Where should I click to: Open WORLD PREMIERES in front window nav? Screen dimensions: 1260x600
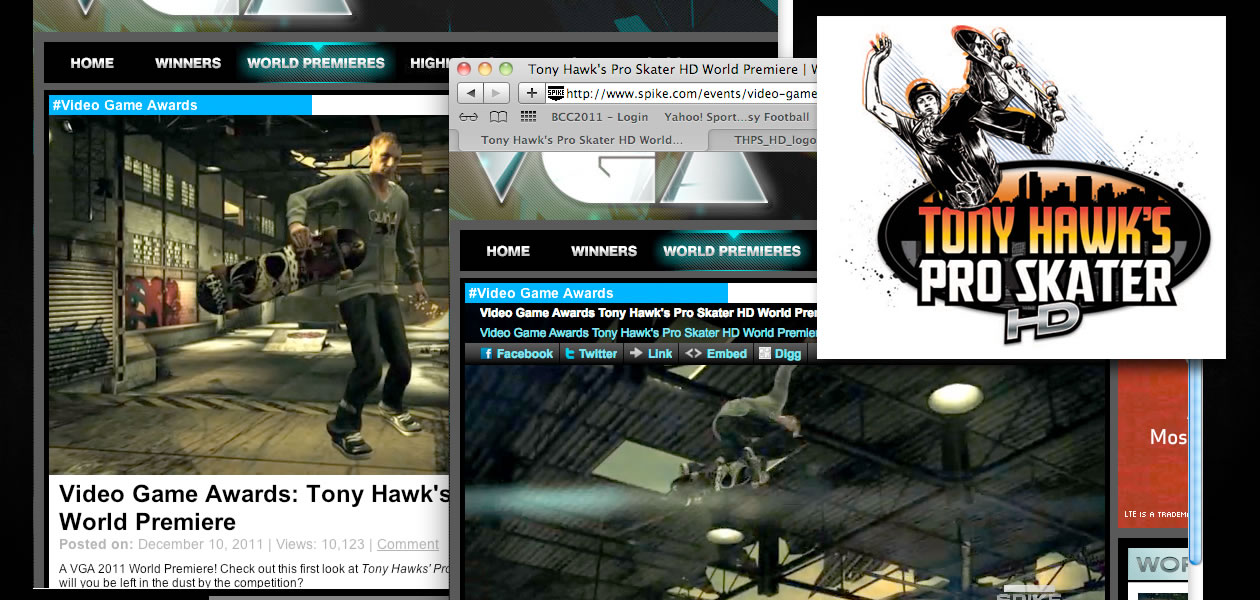(x=732, y=251)
